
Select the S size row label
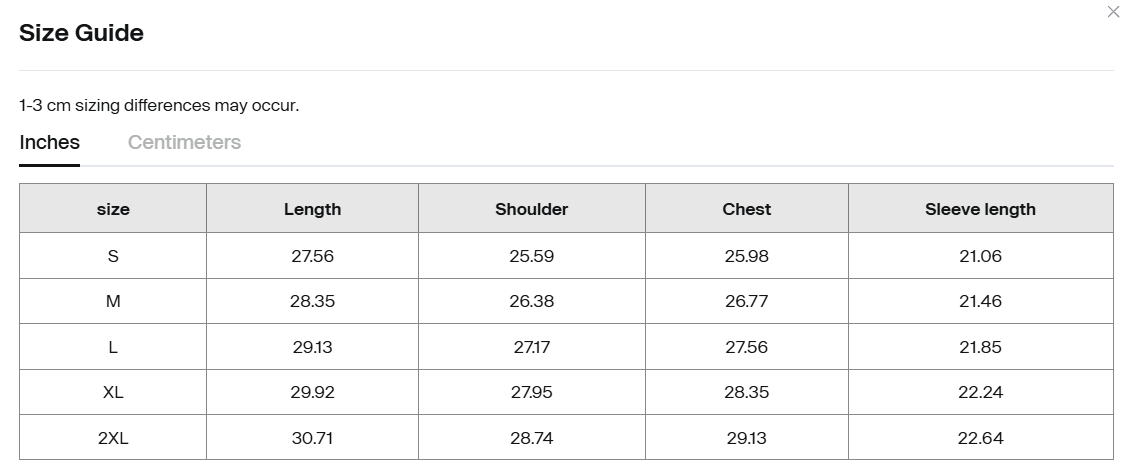[113, 256]
